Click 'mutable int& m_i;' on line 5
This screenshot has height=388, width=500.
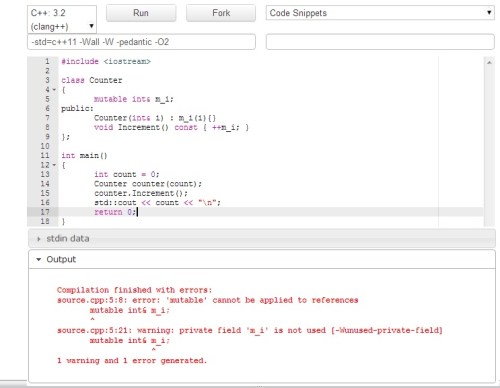point(134,99)
